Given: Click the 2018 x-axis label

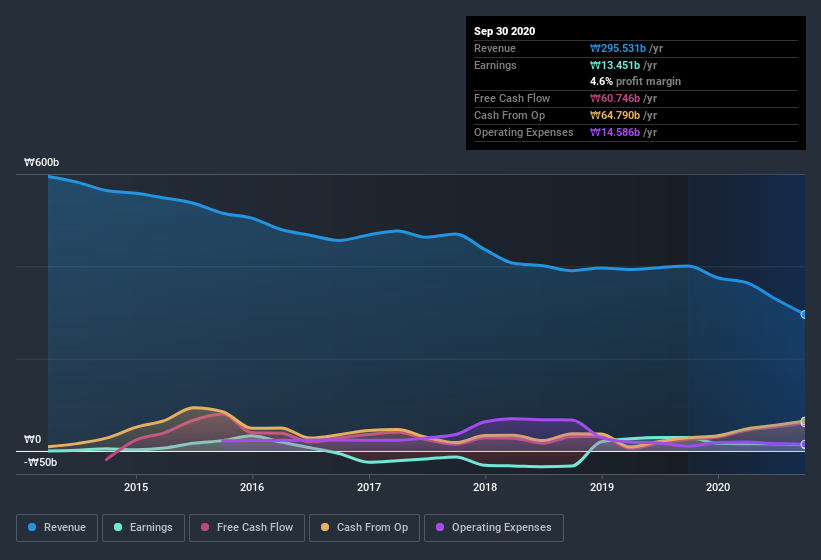Looking at the screenshot, I should click(x=485, y=487).
